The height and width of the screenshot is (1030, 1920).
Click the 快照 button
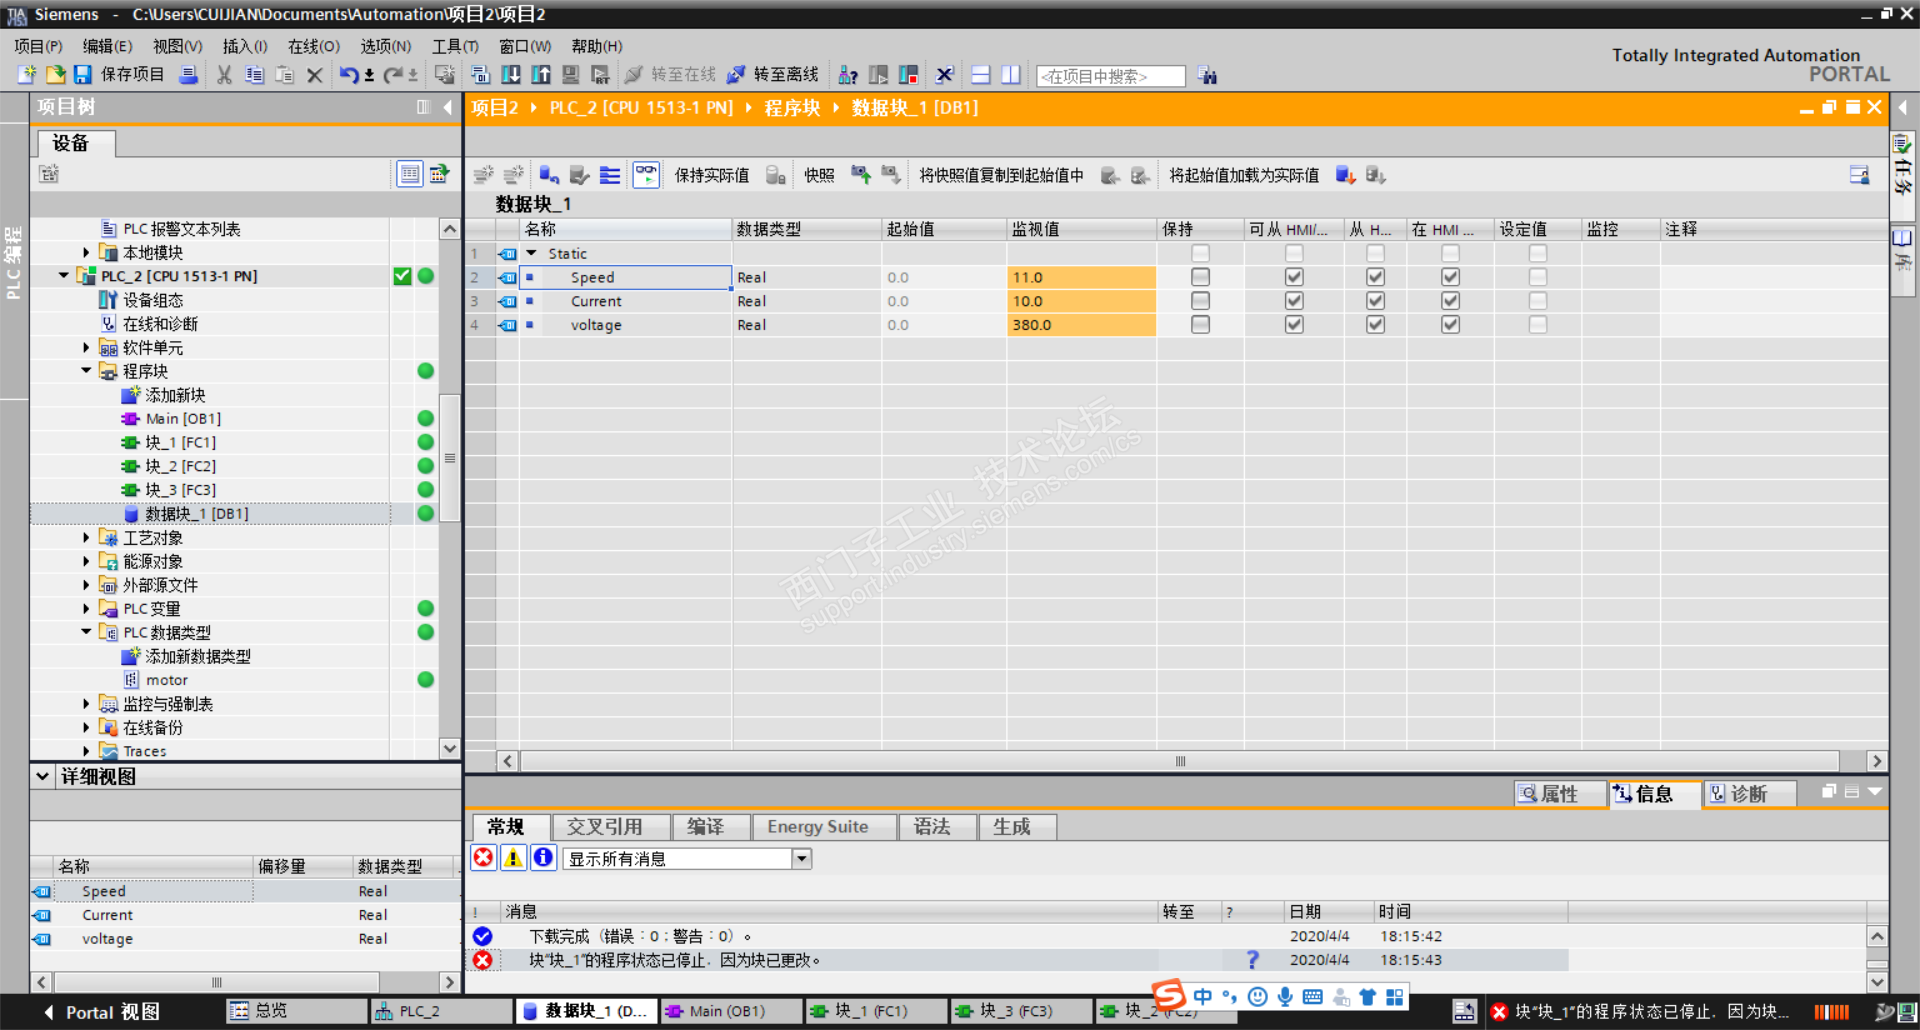(x=819, y=175)
